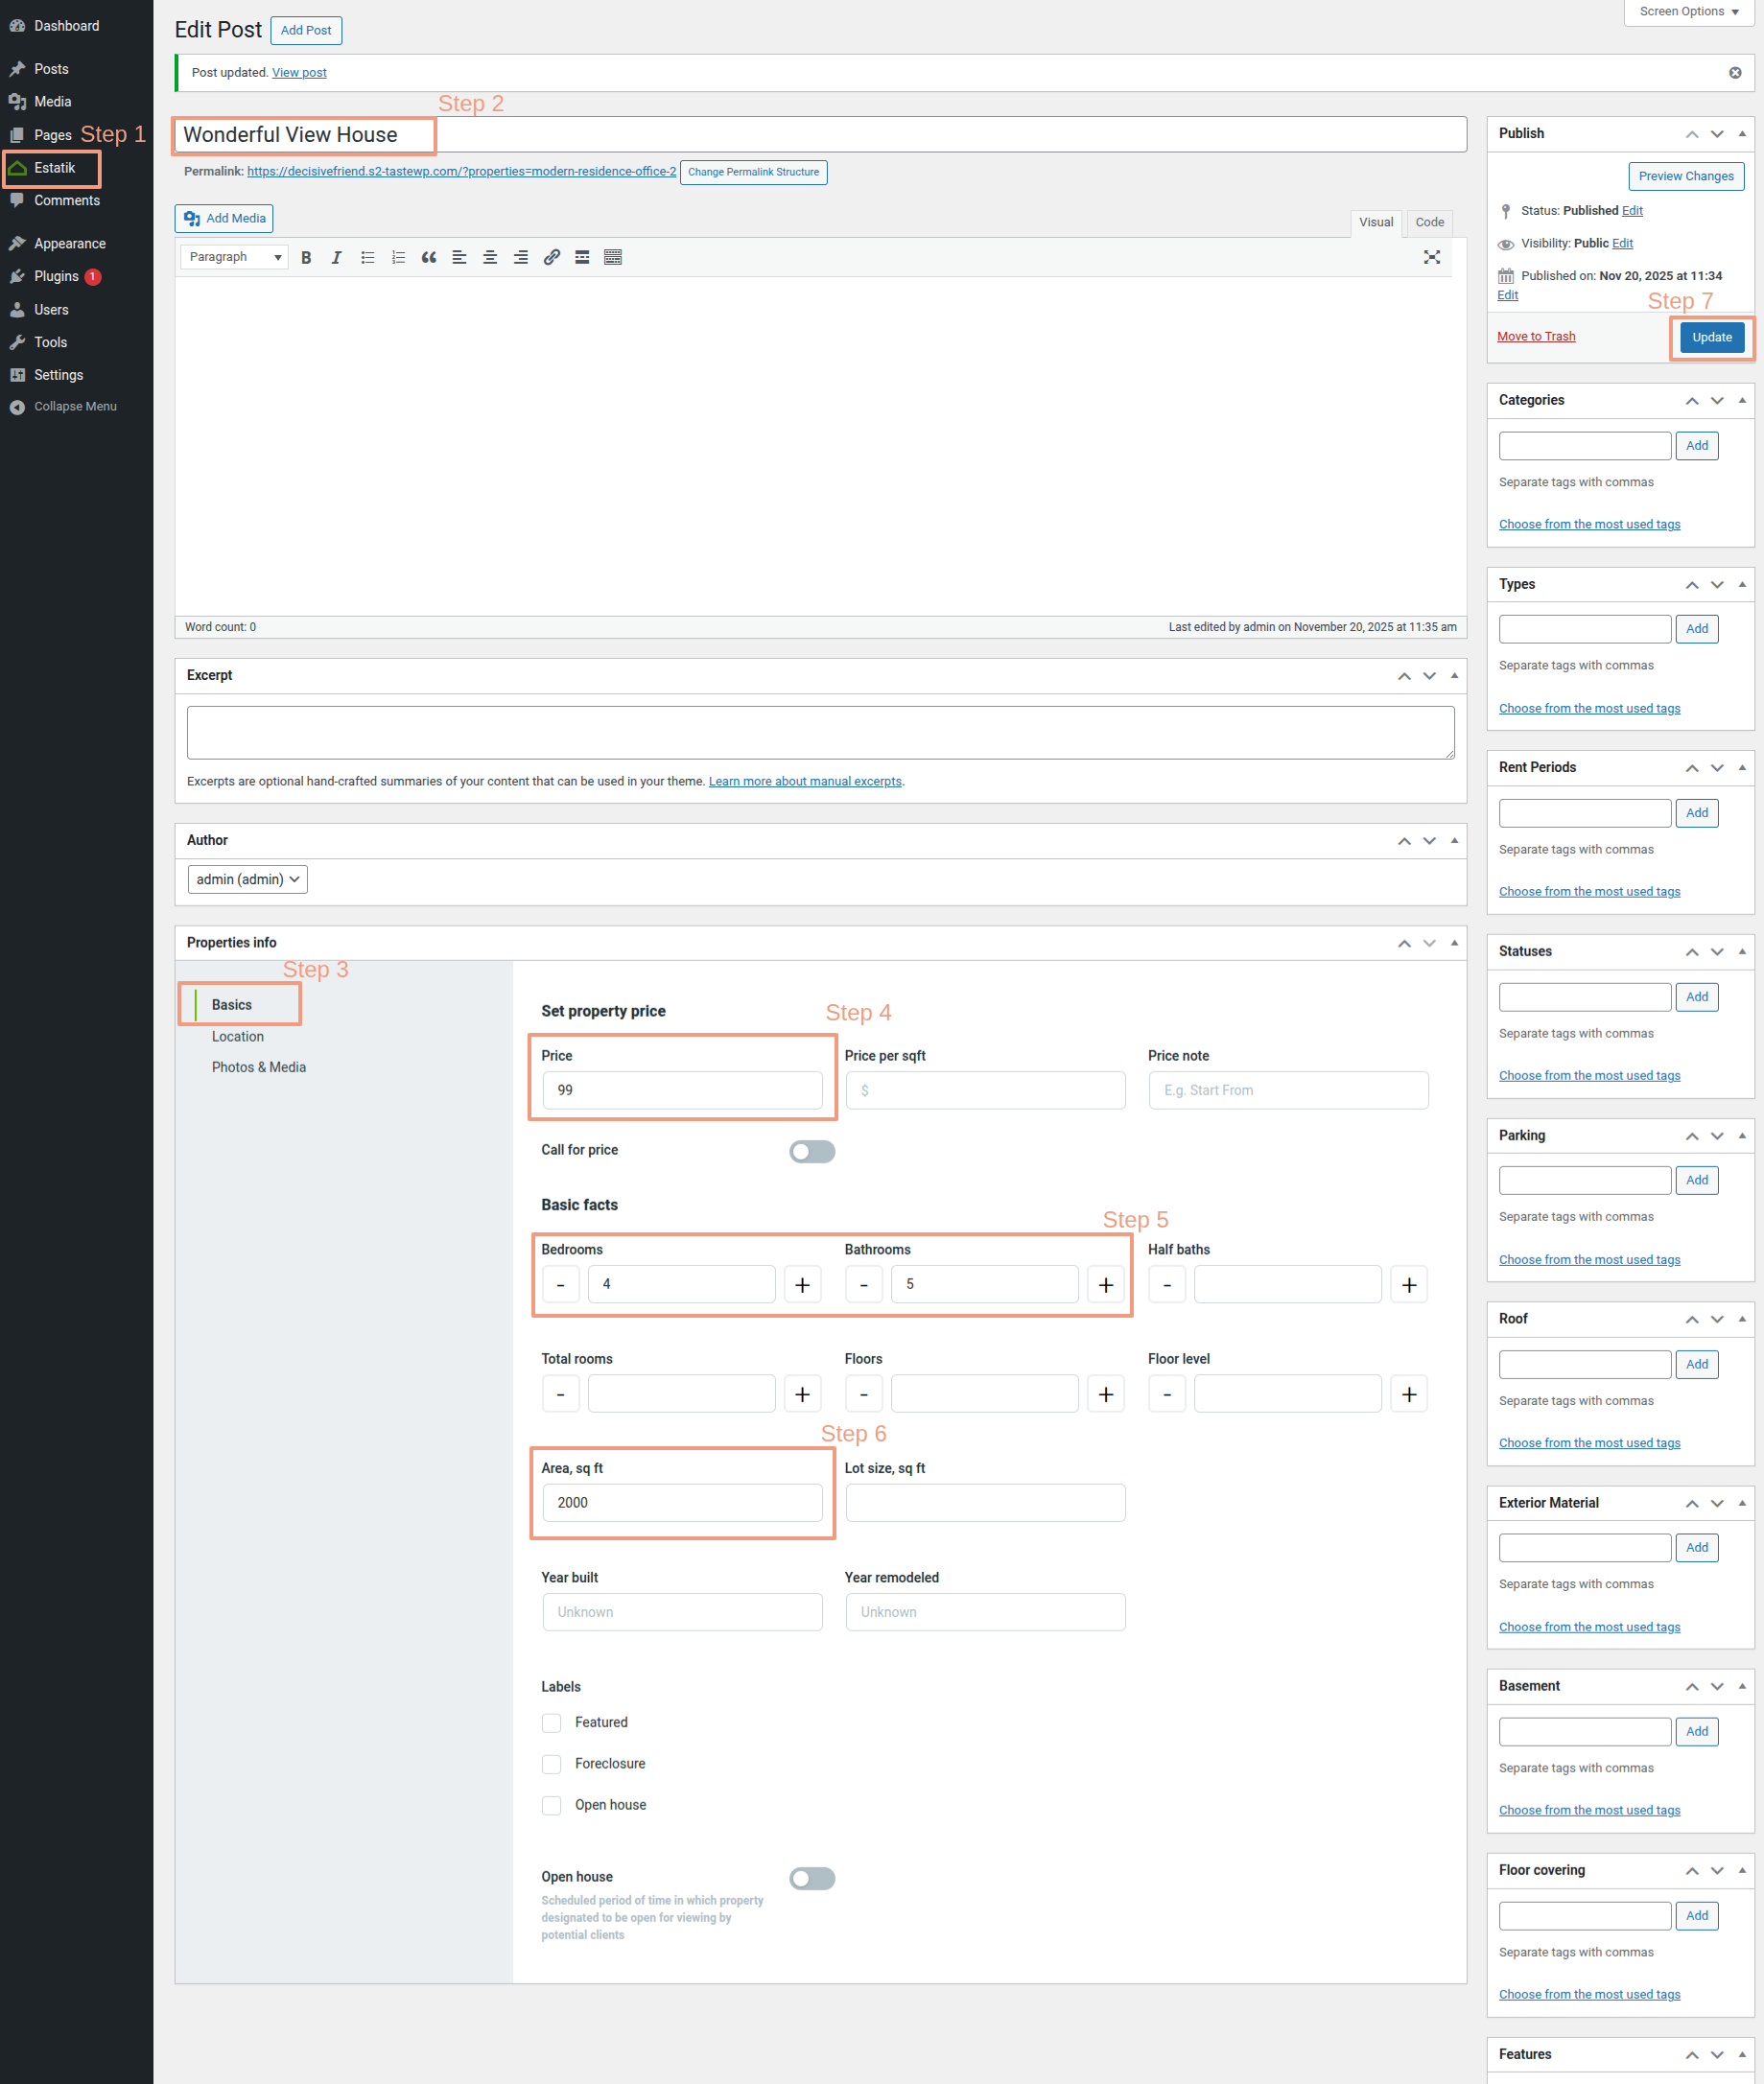Align text center in editor toolbar

click(490, 257)
